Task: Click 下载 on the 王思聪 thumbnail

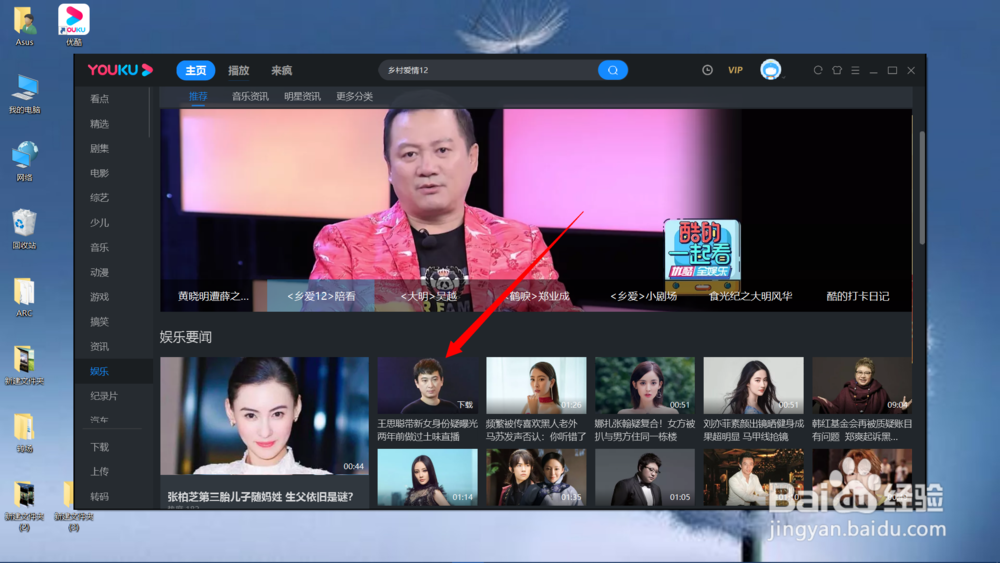Action: [x=466, y=405]
